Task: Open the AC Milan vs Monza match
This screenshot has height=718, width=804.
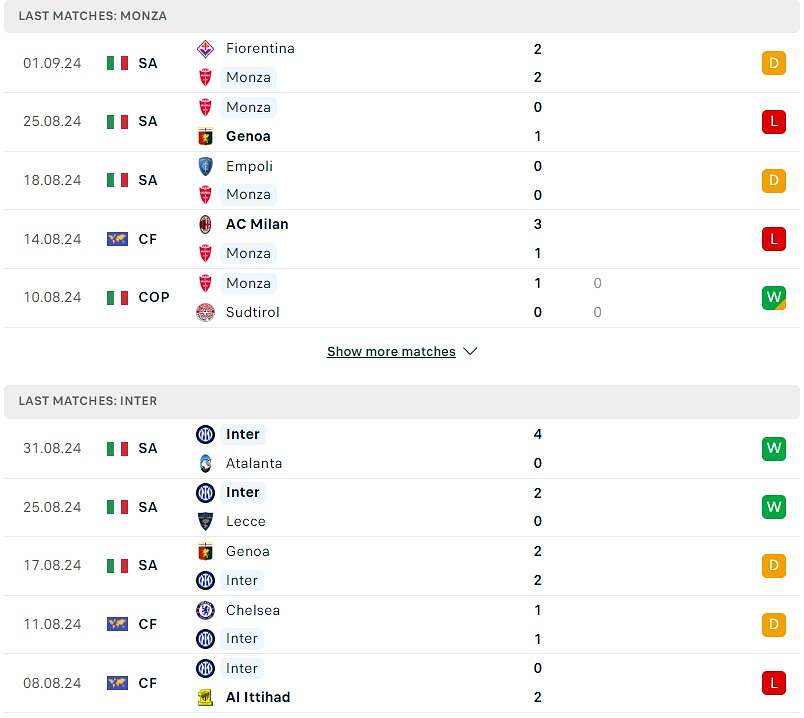Action: coord(400,239)
